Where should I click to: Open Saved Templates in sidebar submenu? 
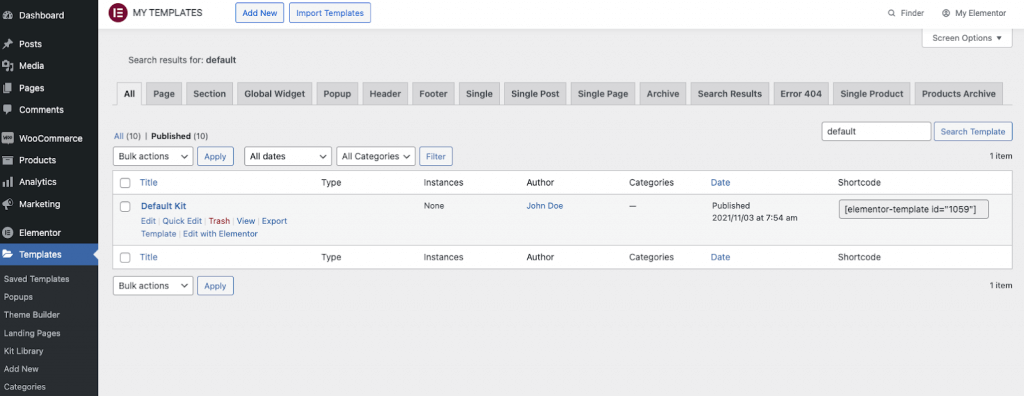[37, 279]
